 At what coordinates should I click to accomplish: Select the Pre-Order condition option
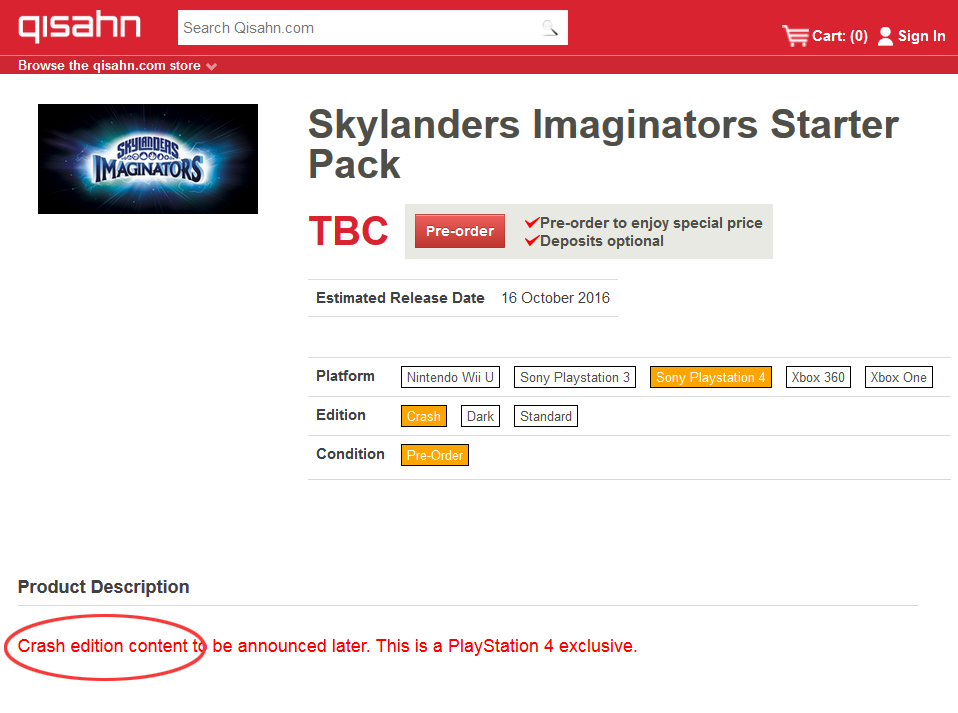click(434, 455)
